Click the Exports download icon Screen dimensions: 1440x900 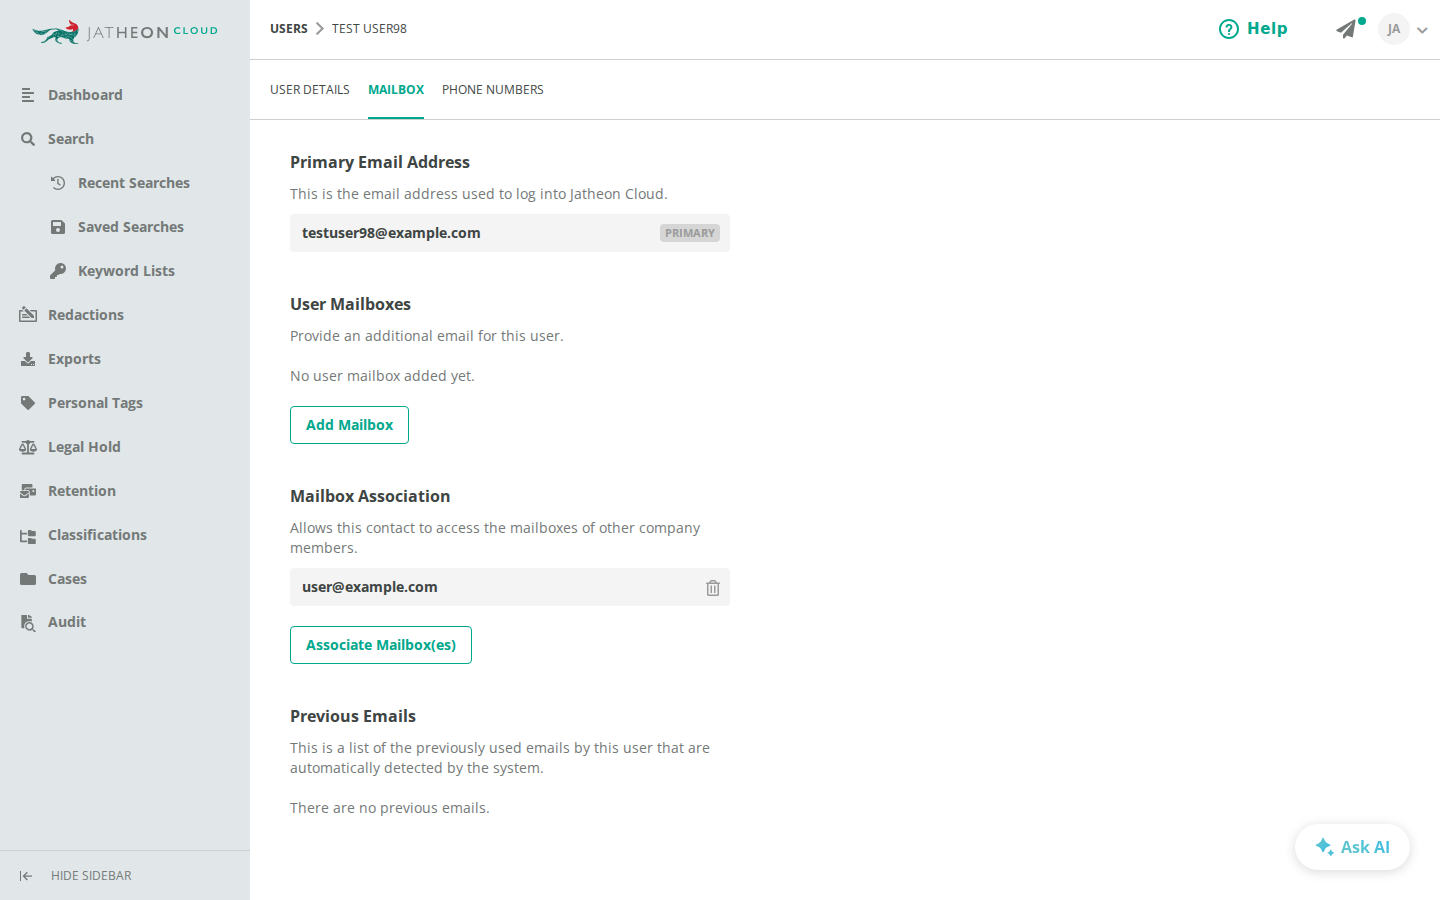[28, 359]
